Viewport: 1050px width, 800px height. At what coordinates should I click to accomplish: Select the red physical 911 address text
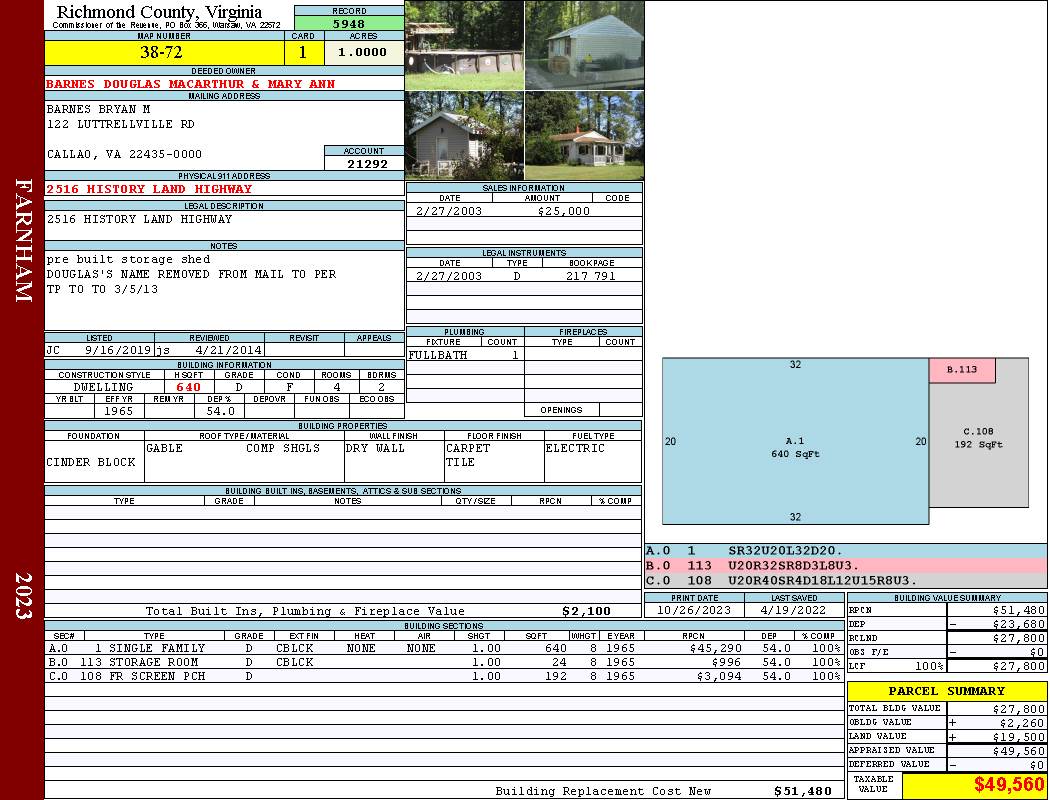click(149, 189)
